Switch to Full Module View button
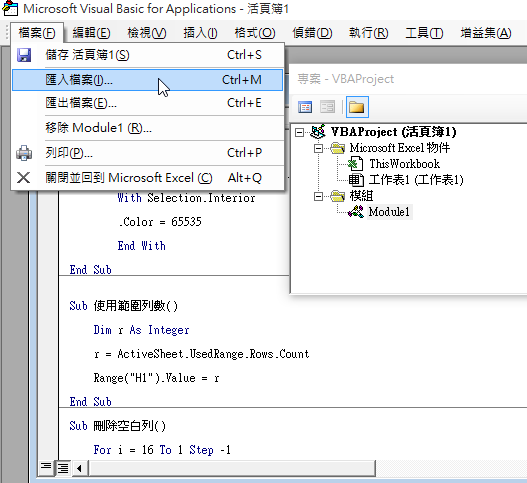This screenshot has width=527, height=483. pos(63,468)
